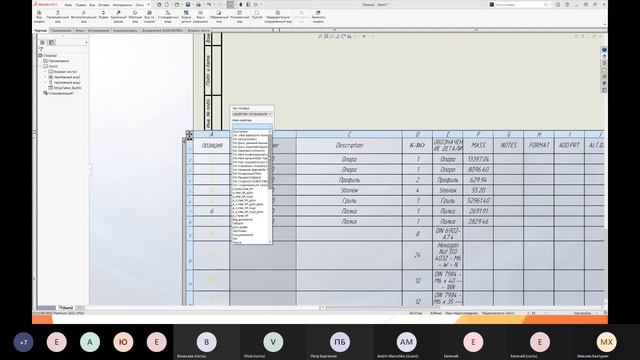
Task: Select the Обрезанный вид crop tool
Action: (x=219, y=16)
